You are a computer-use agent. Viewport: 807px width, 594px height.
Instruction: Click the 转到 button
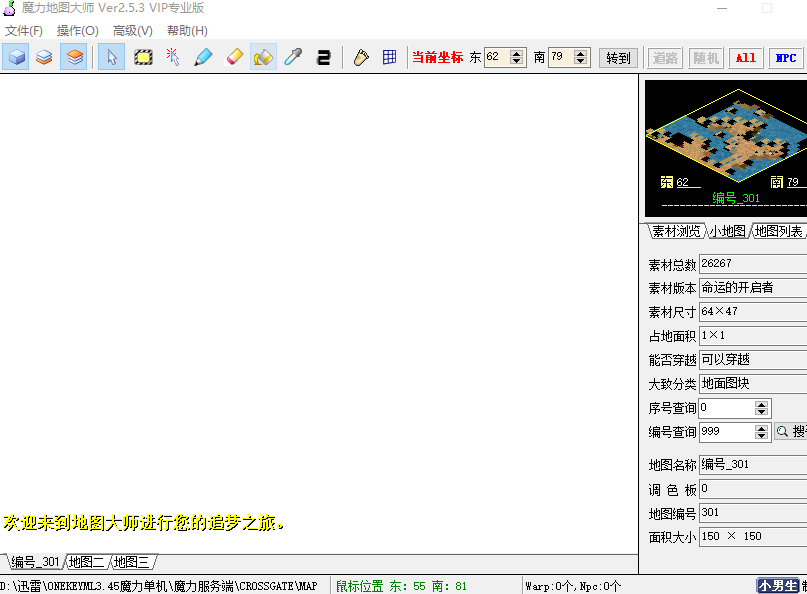tap(618, 58)
